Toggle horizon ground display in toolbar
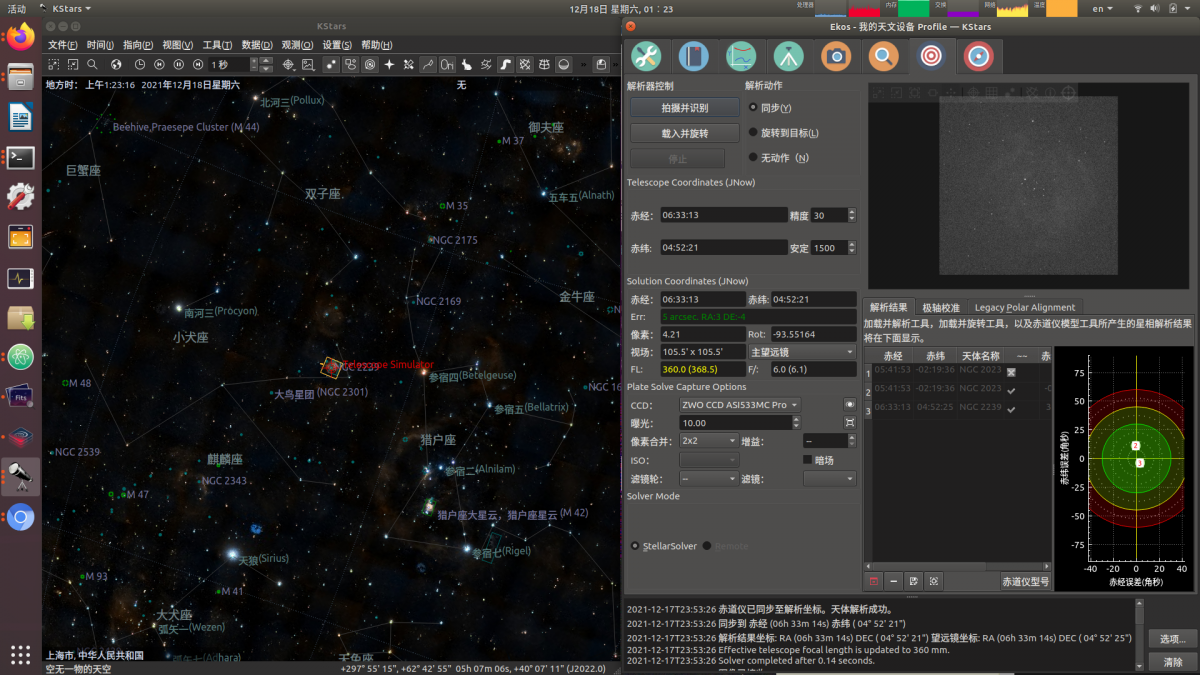This screenshot has height=675, width=1200. [565, 64]
